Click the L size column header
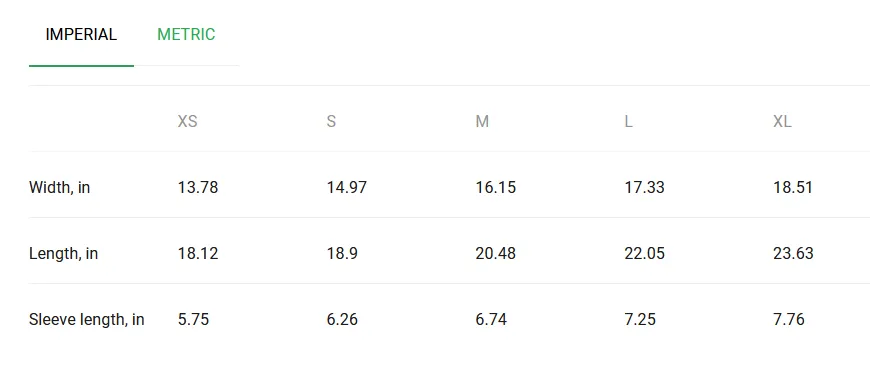The image size is (870, 367). click(x=628, y=122)
